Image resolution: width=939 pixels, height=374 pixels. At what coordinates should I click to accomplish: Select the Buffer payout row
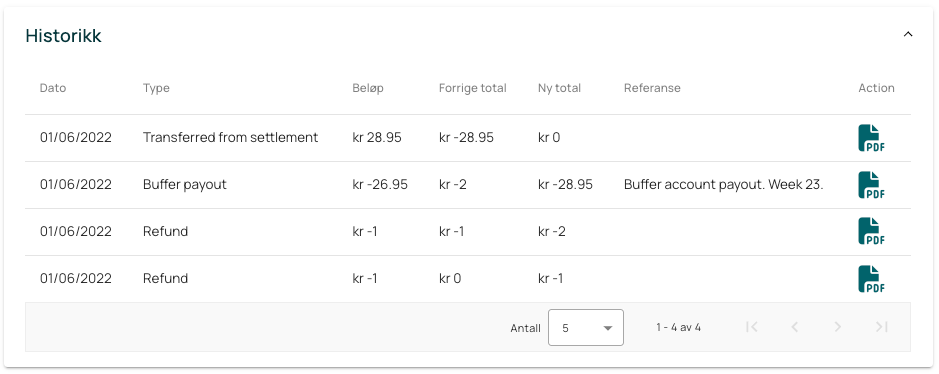[x=468, y=184]
